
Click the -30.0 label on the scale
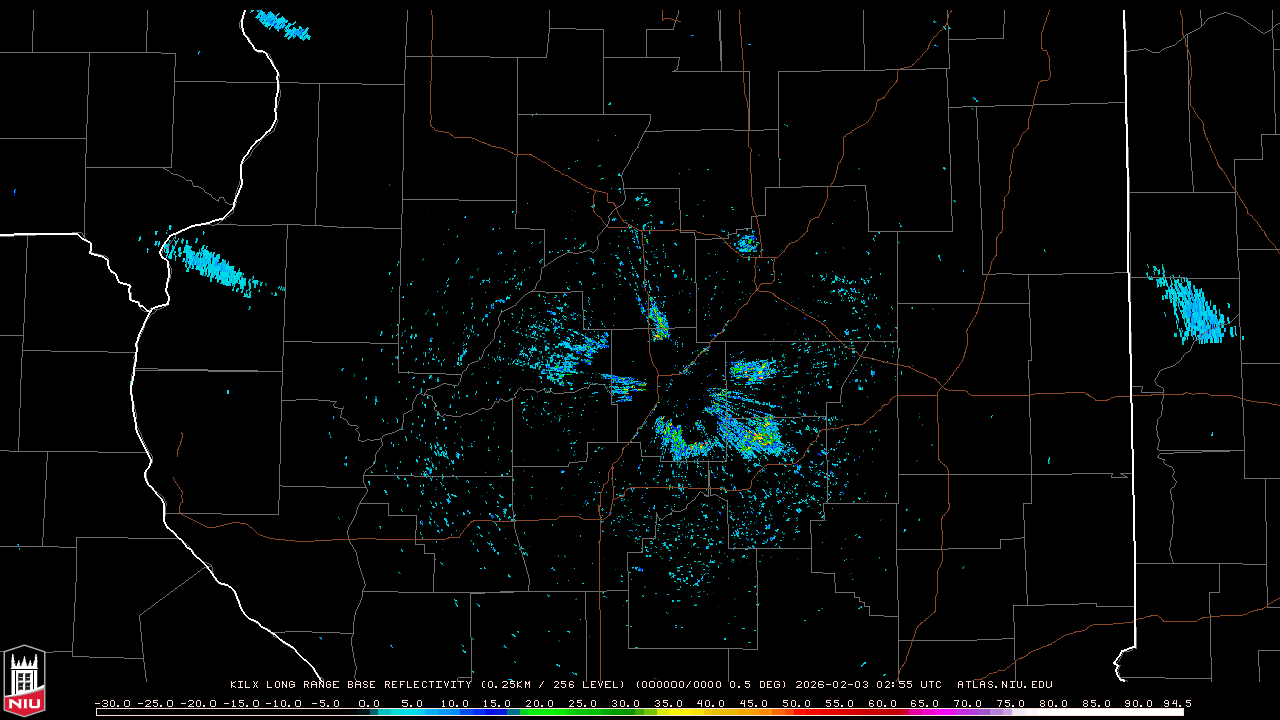[112, 703]
